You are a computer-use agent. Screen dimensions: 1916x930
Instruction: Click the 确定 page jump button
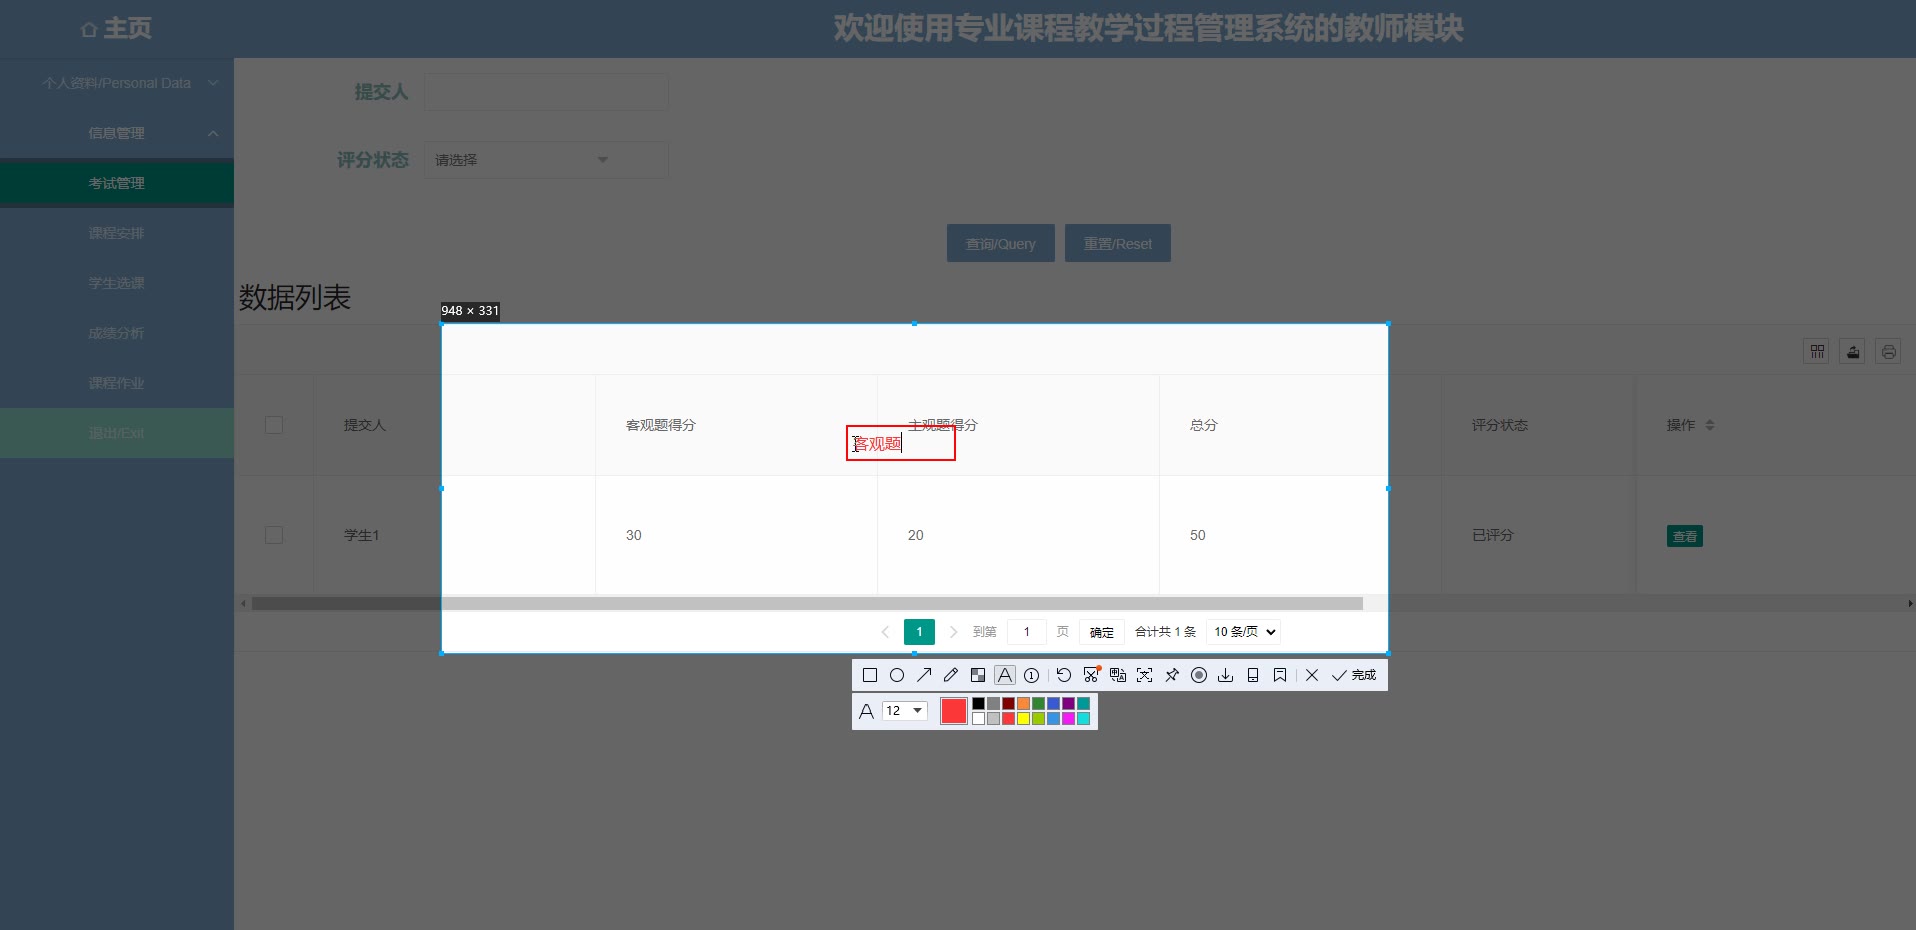(1102, 632)
